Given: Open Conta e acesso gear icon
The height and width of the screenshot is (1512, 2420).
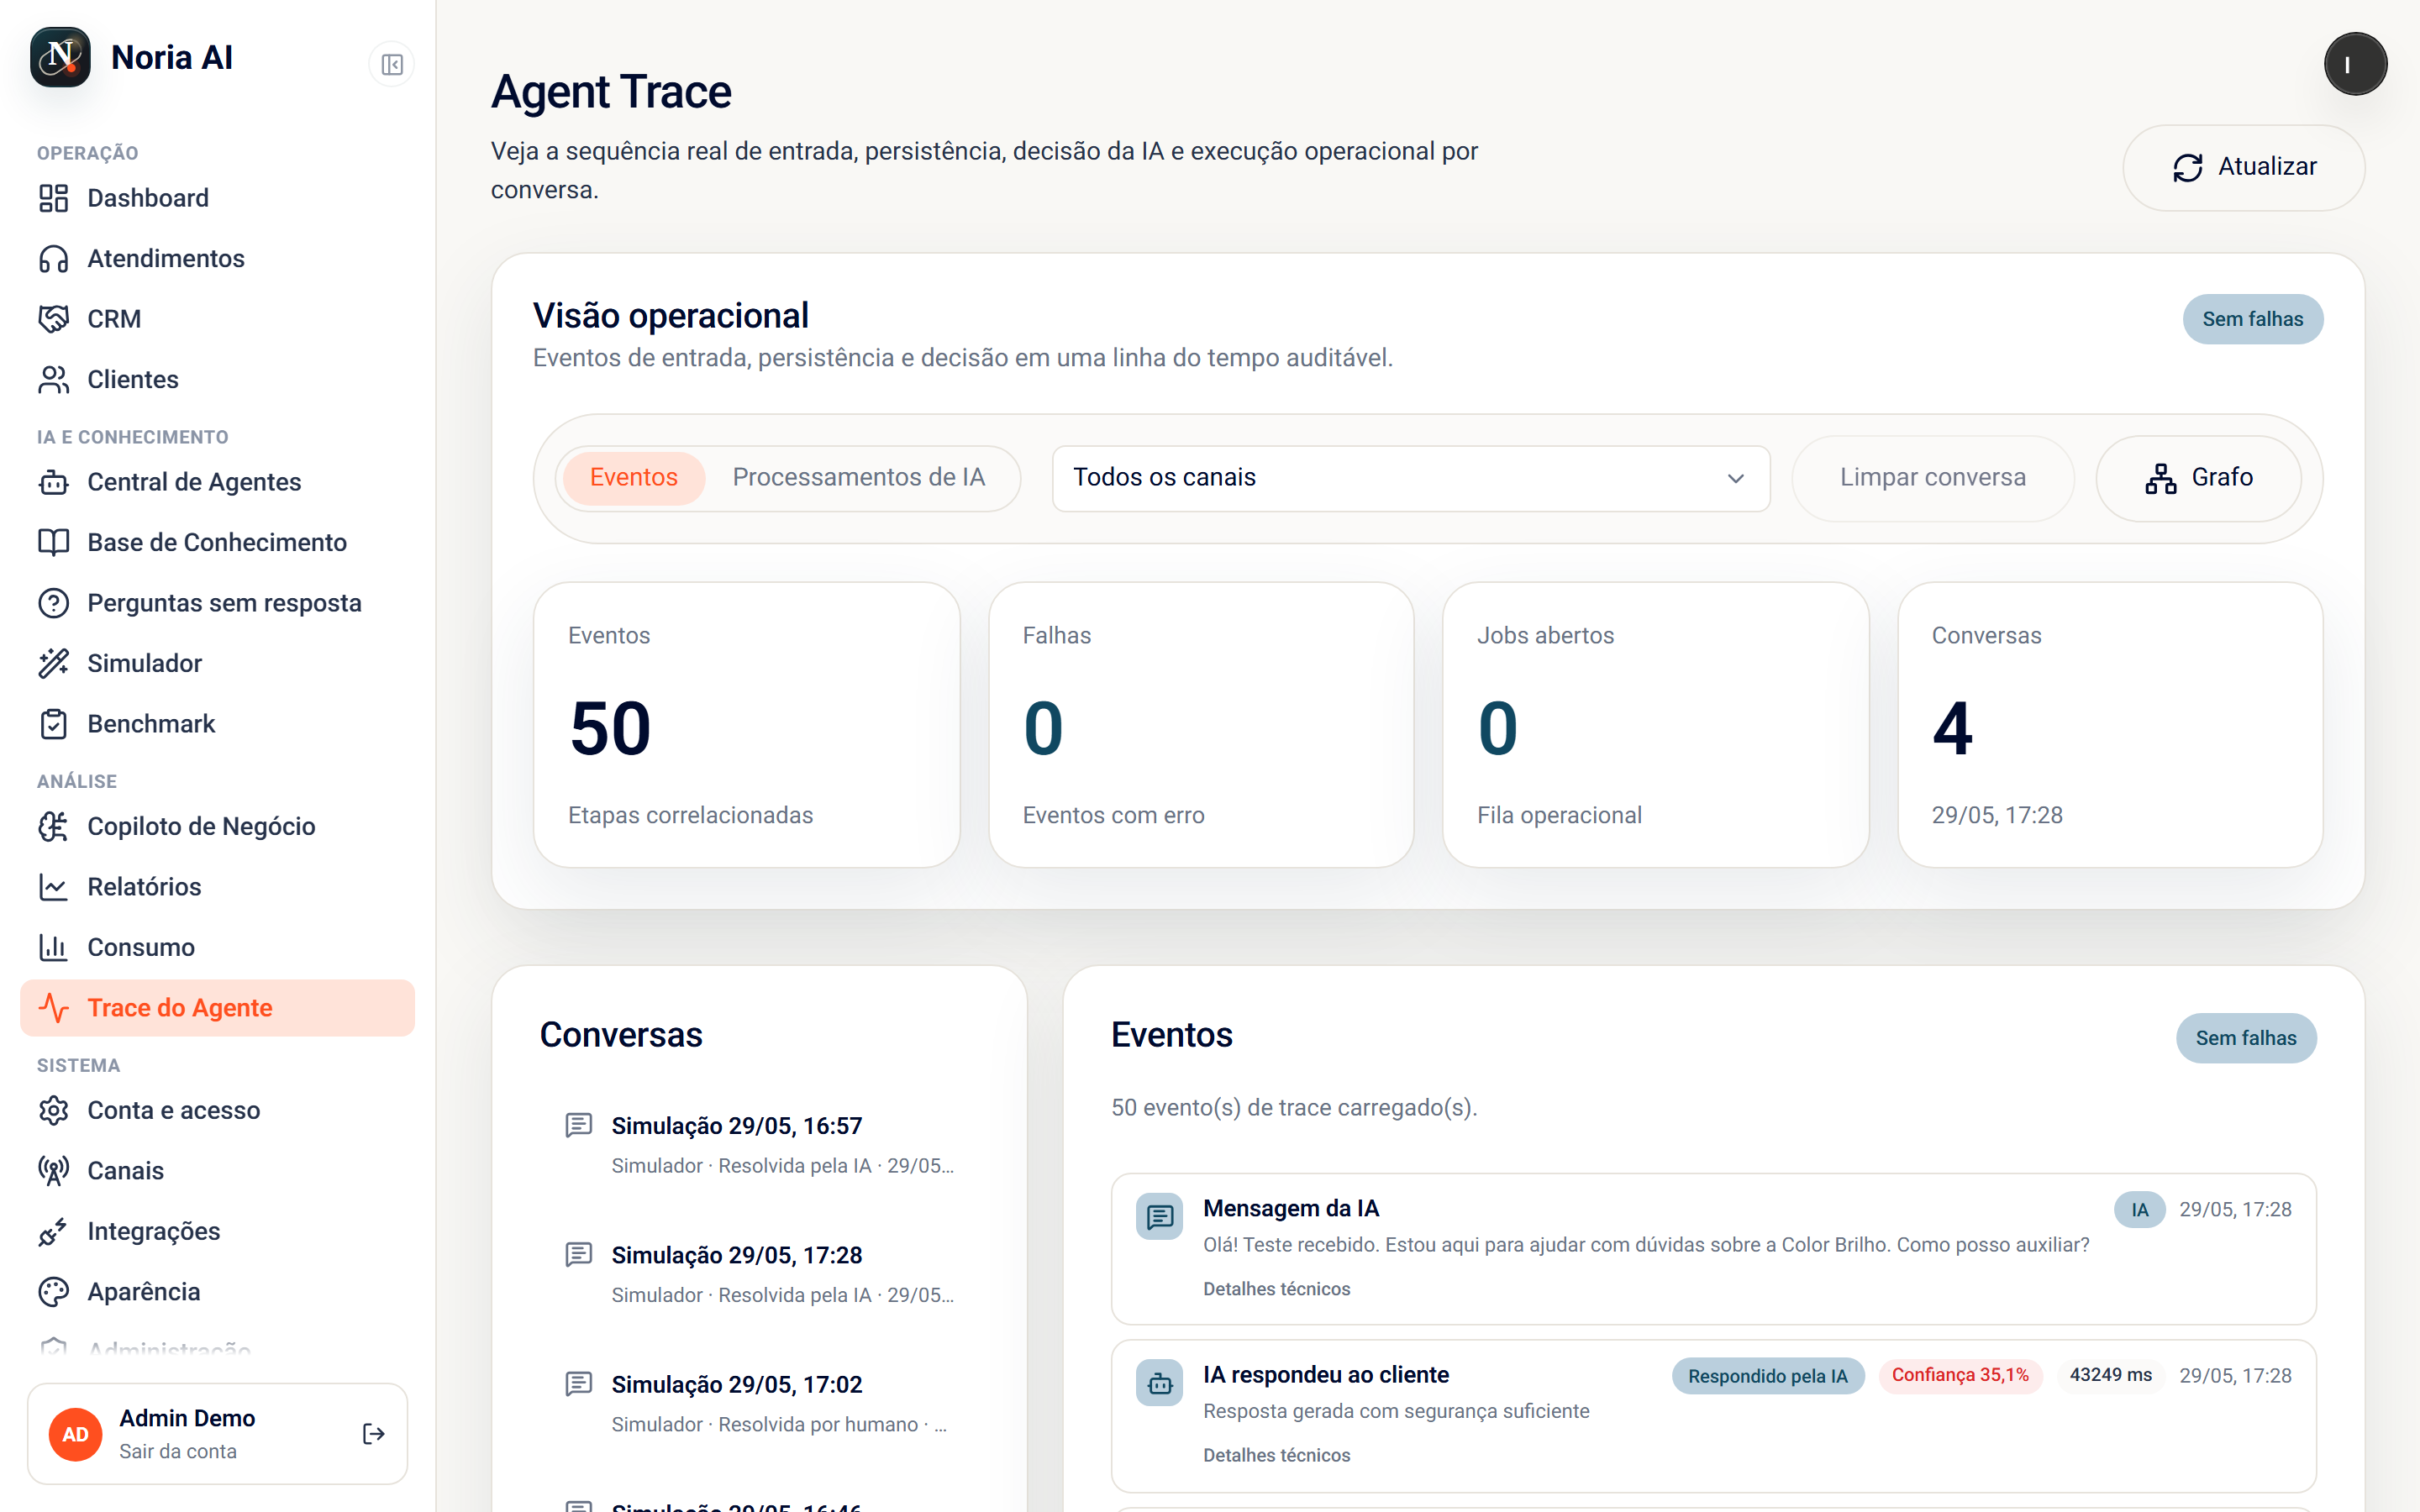Looking at the screenshot, I should click(x=53, y=1110).
